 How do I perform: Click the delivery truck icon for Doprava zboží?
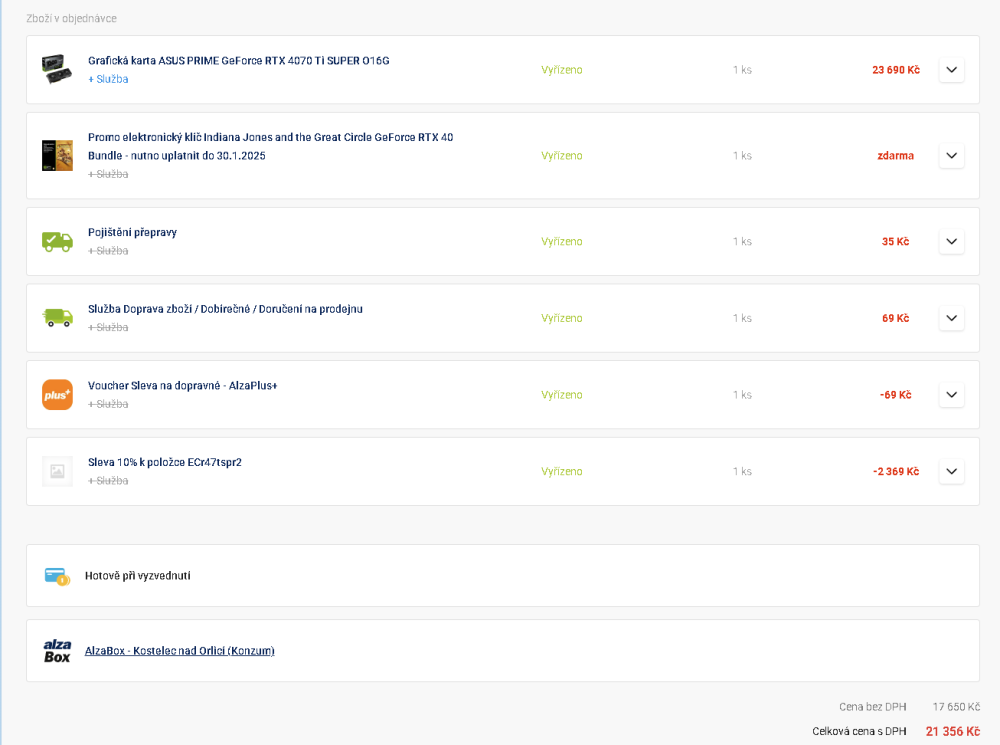57,317
